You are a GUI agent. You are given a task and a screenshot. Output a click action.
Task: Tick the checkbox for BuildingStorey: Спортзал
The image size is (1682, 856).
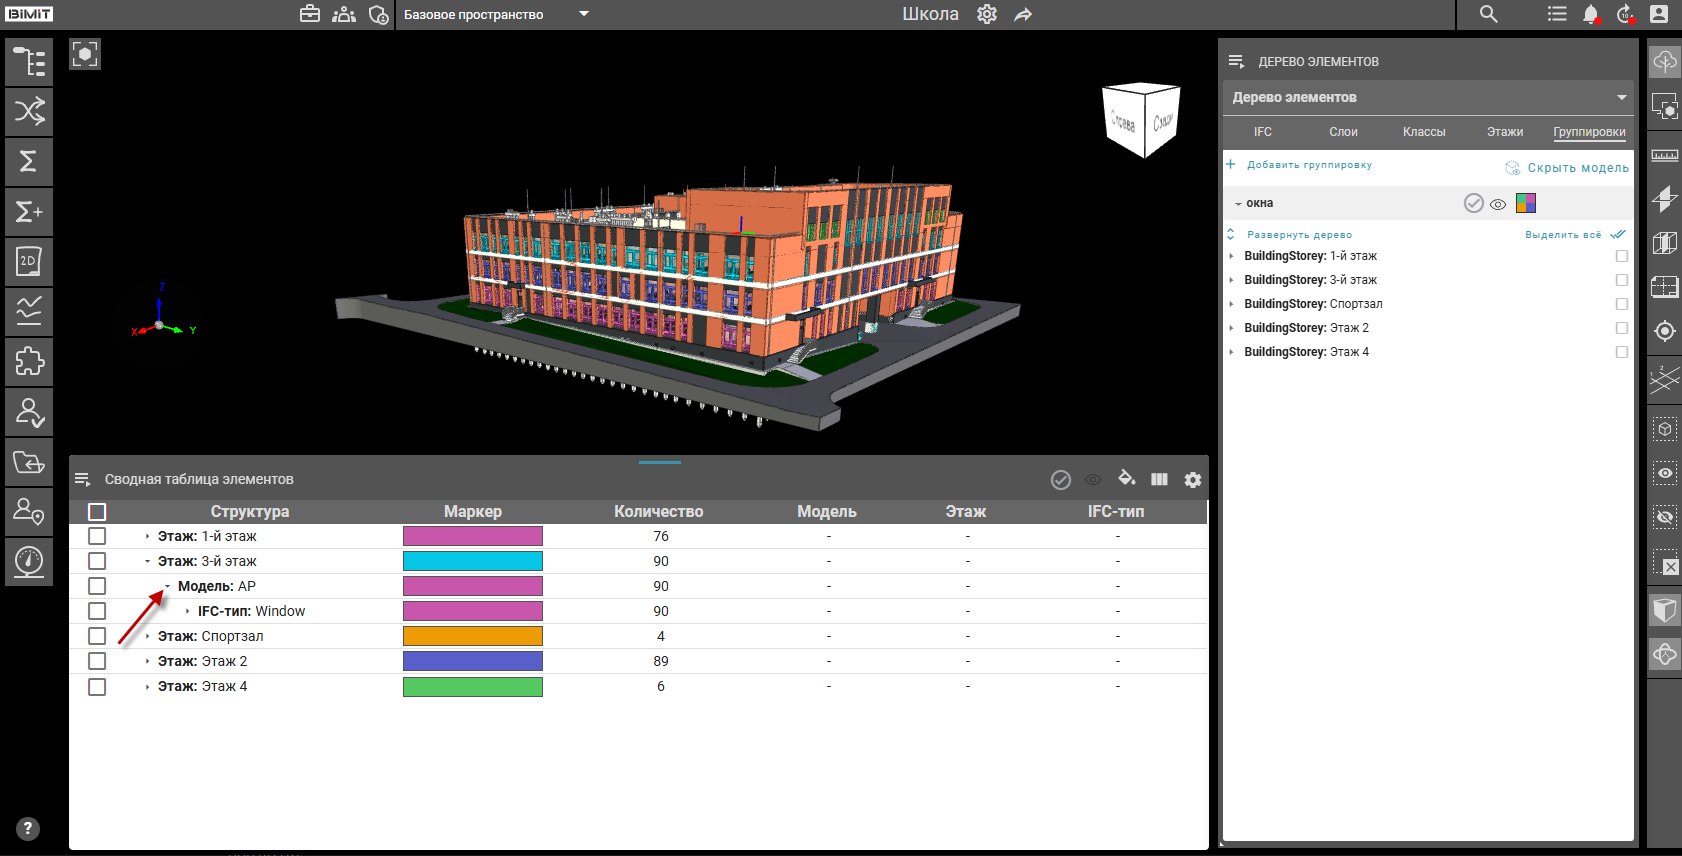point(1621,304)
